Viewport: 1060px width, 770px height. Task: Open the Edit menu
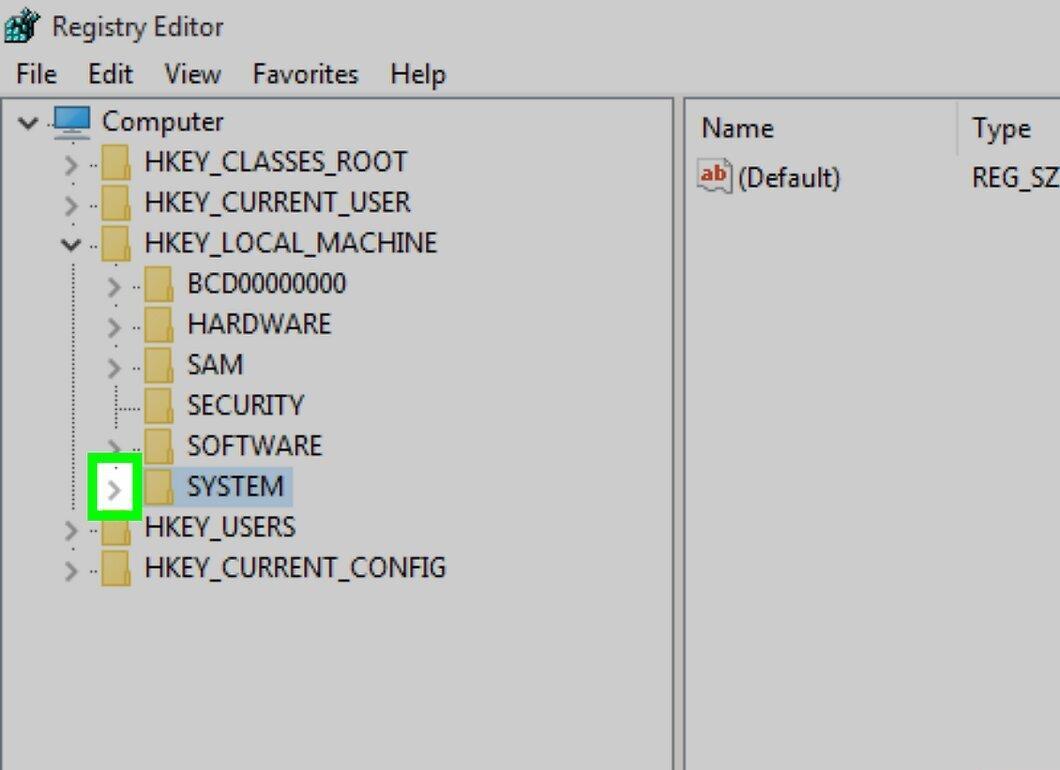(x=110, y=74)
